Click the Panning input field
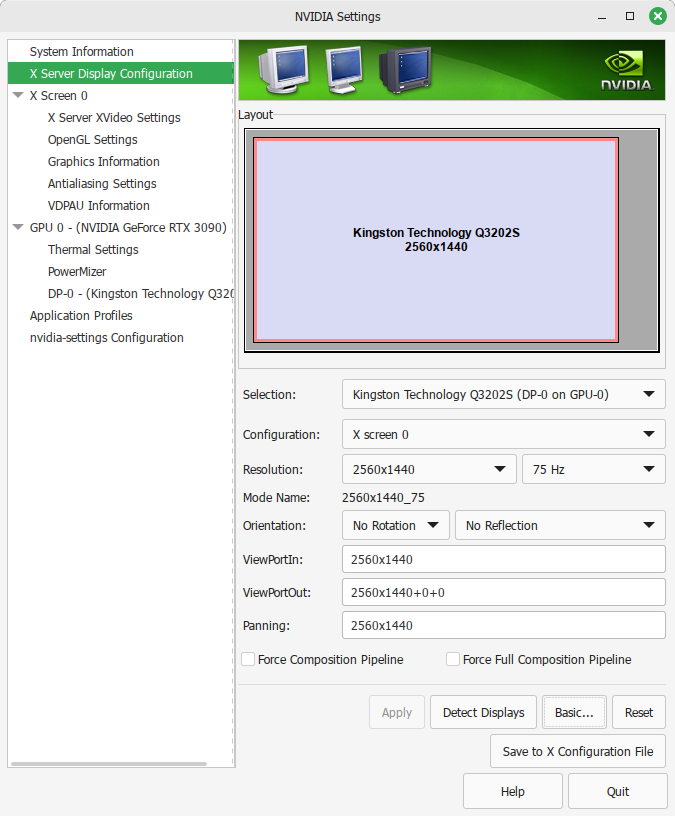The image size is (675, 816). 503,626
